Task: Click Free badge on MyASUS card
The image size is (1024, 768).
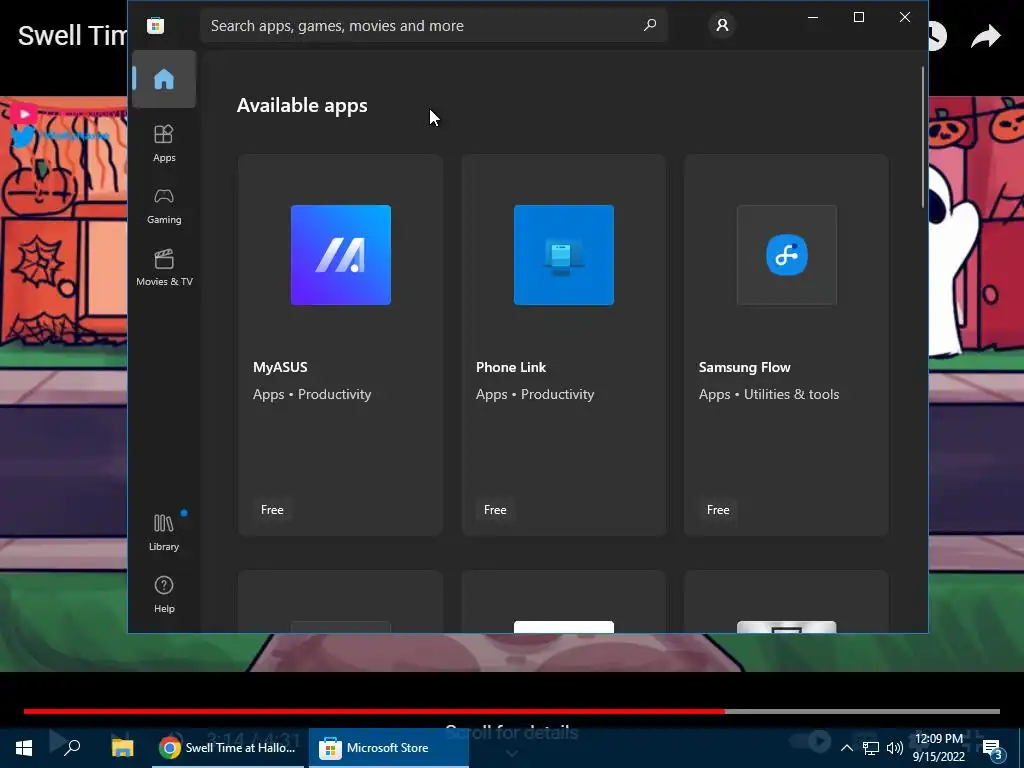Action: (x=272, y=510)
